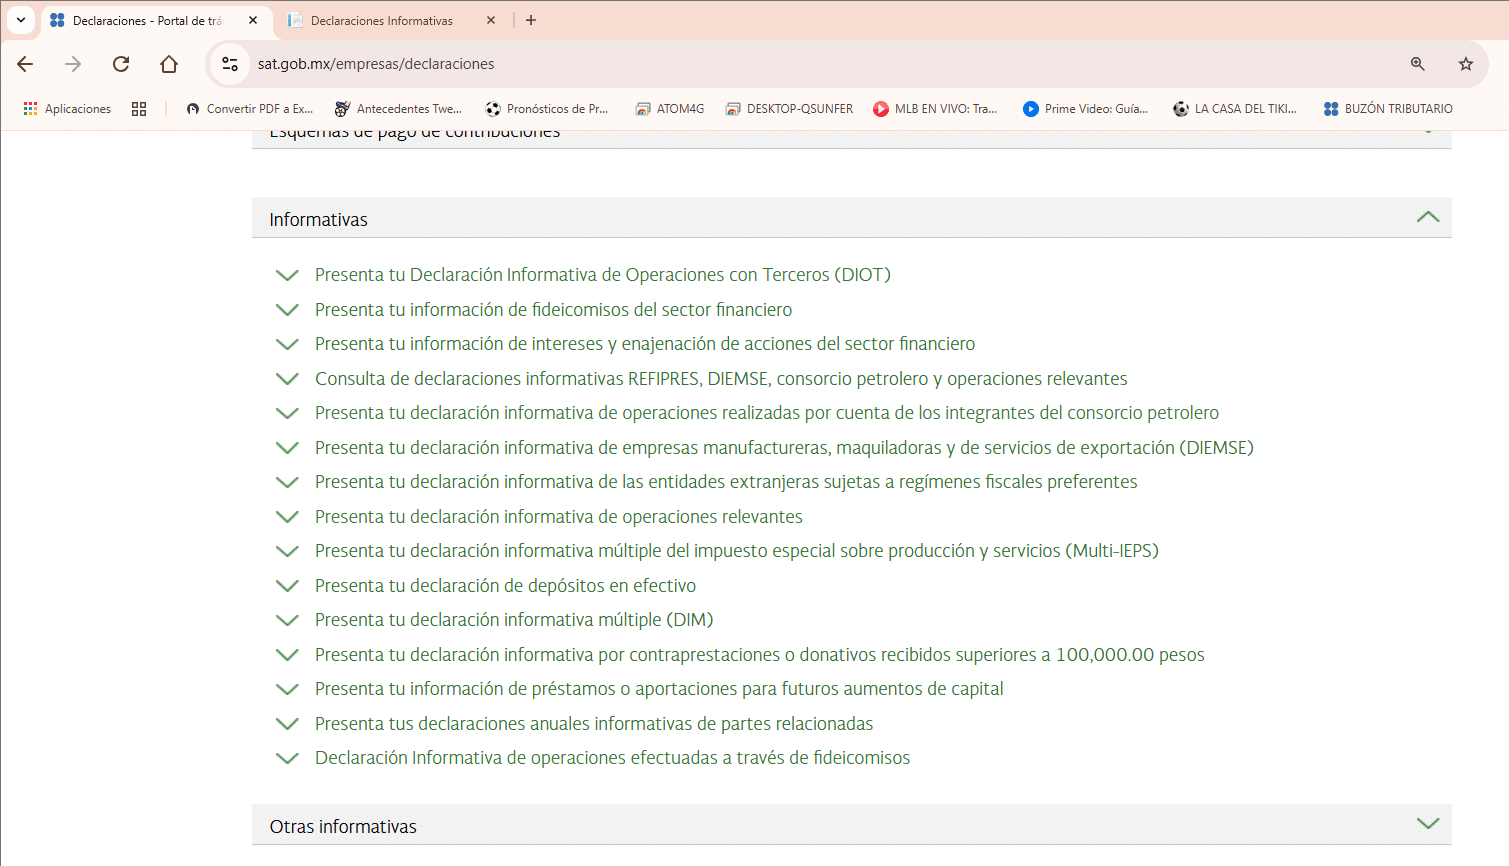Click the browser back navigation arrow
This screenshot has width=1509, height=866.
pos(24,63)
